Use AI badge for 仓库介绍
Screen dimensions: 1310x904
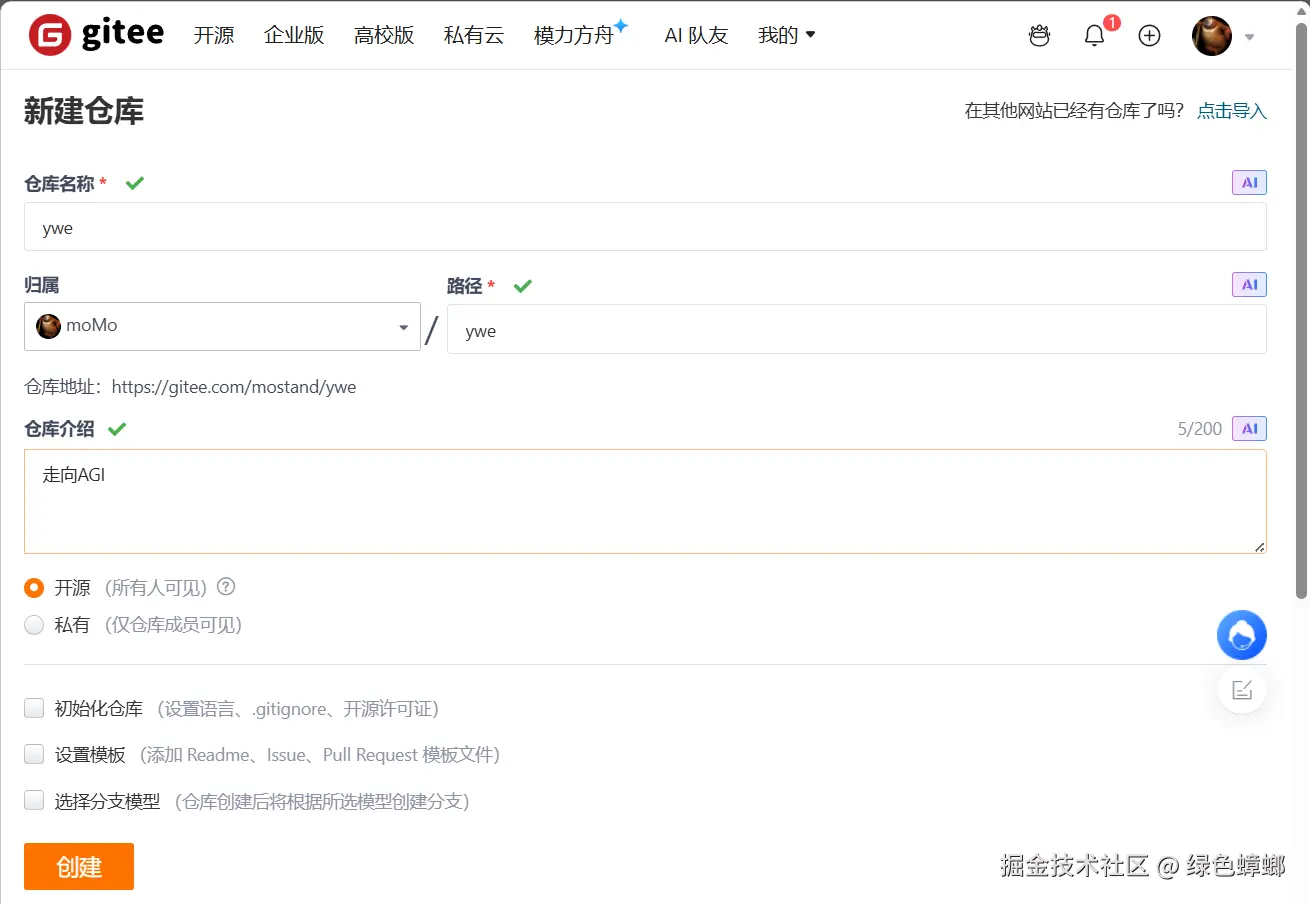click(x=1249, y=429)
